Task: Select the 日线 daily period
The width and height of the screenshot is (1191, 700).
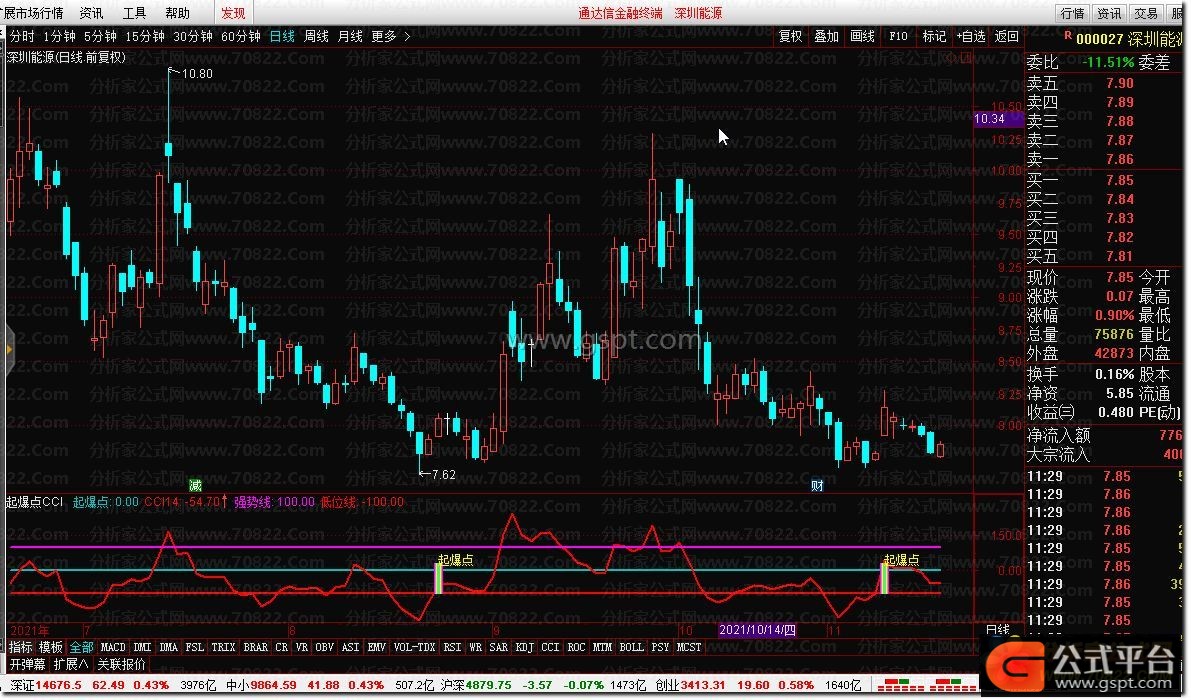Action: 282,36
